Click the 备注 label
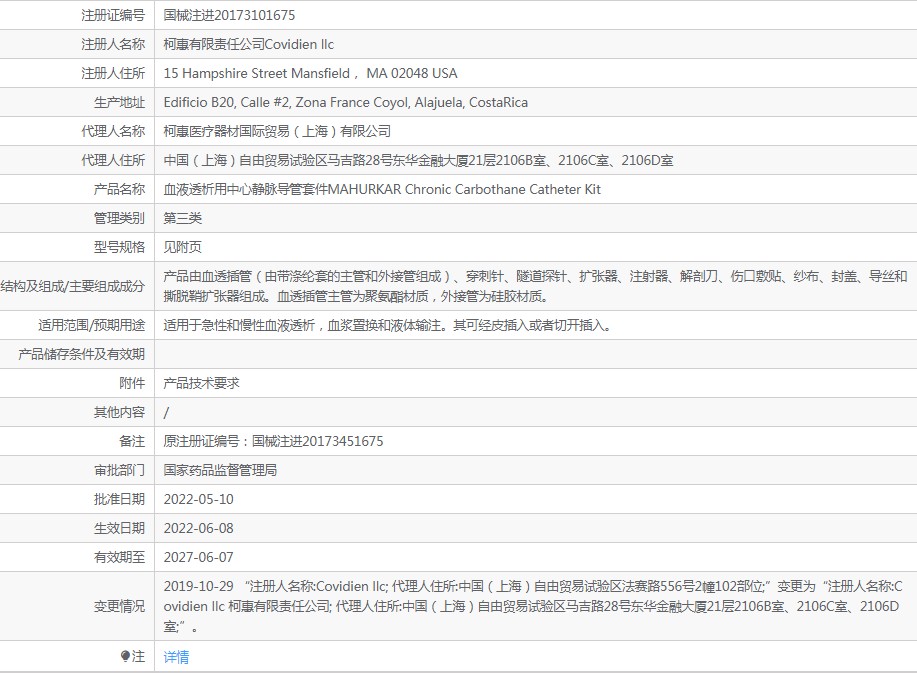 pyautogui.click(x=132, y=441)
